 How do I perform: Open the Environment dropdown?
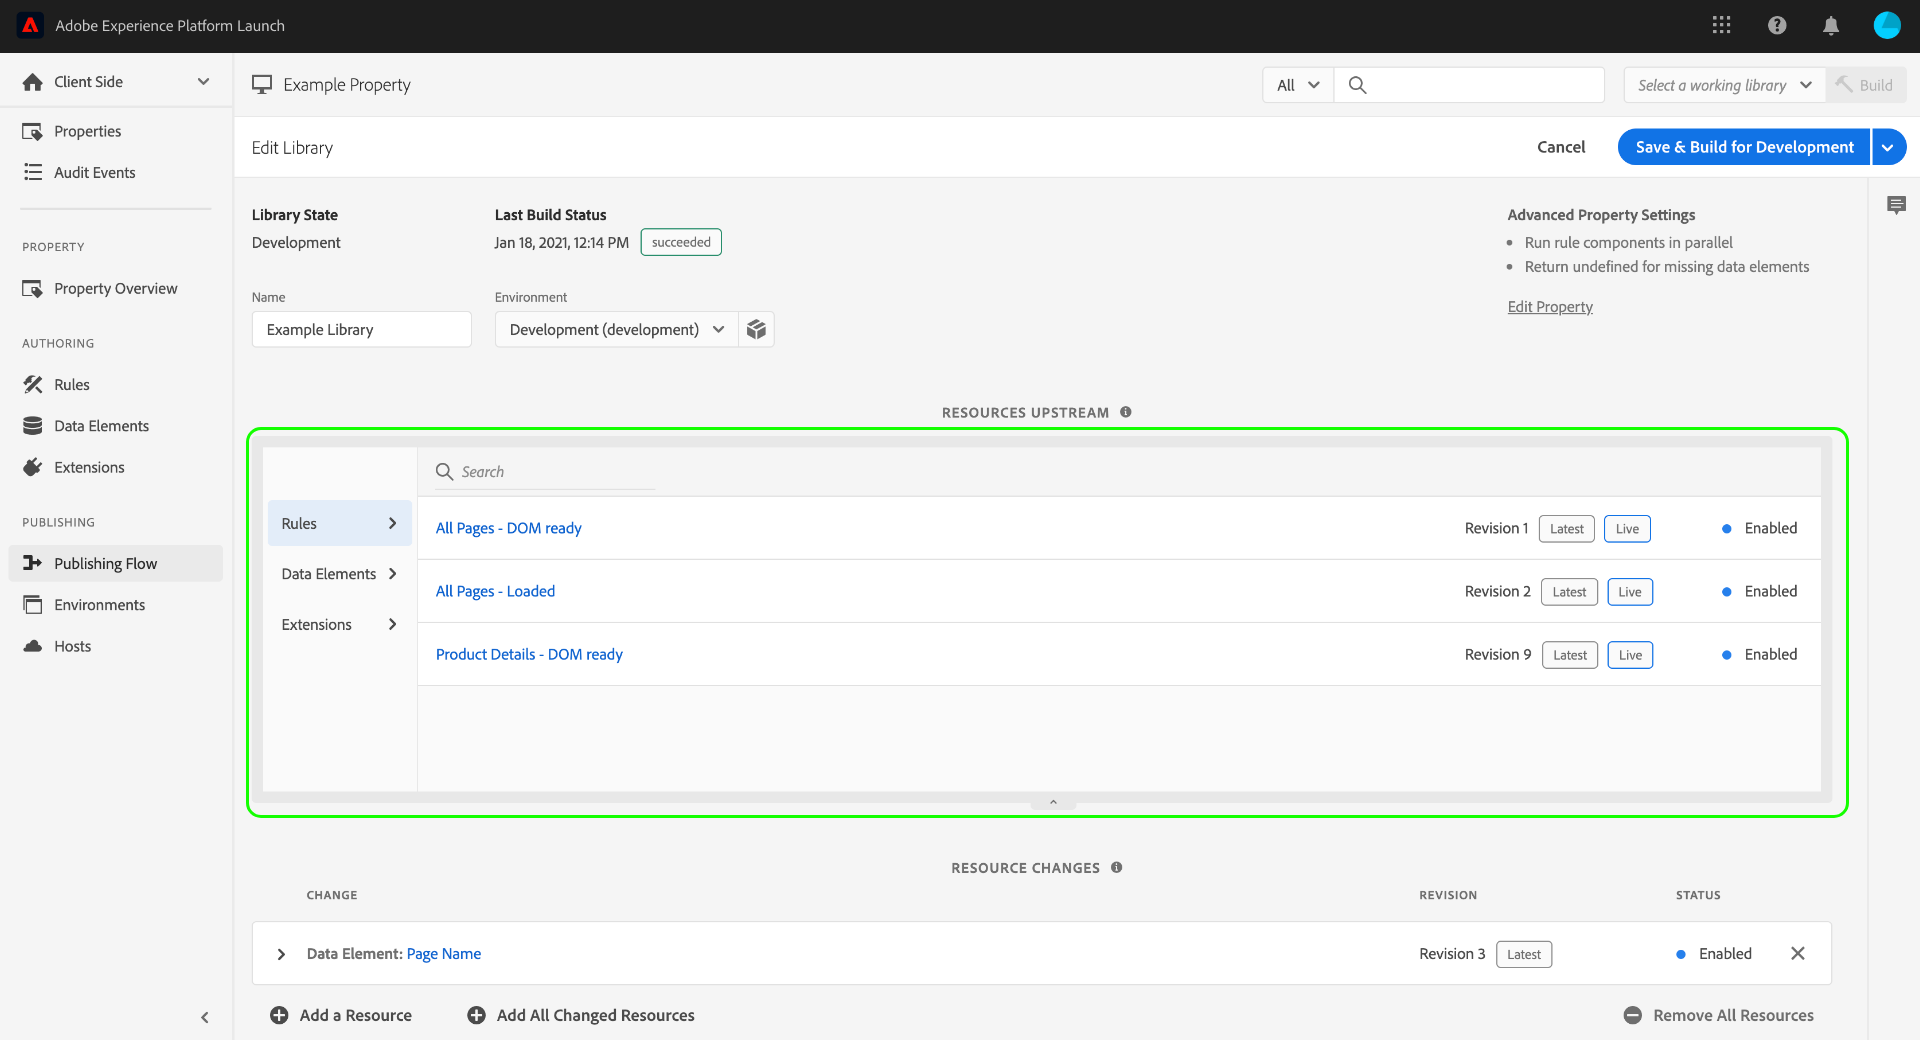[x=617, y=329]
